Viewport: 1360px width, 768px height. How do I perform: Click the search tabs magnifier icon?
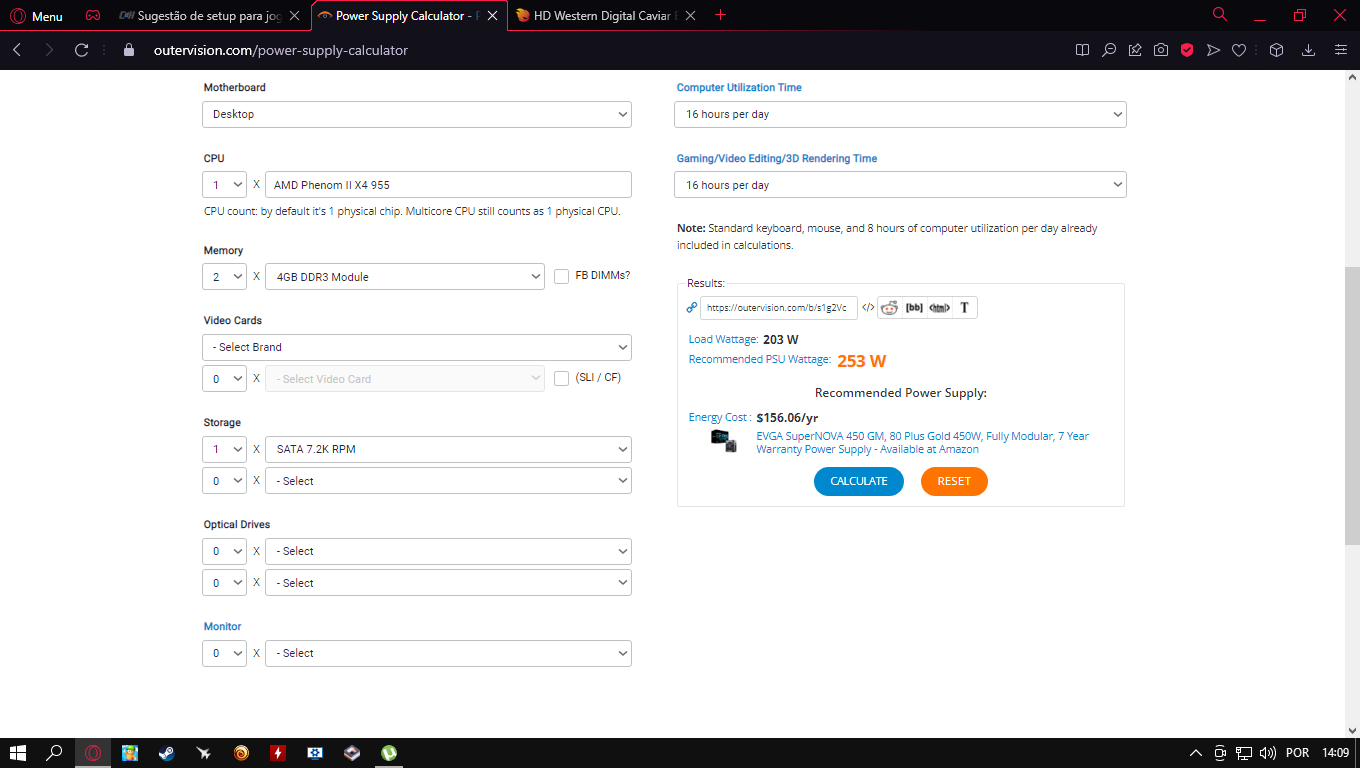1220,15
